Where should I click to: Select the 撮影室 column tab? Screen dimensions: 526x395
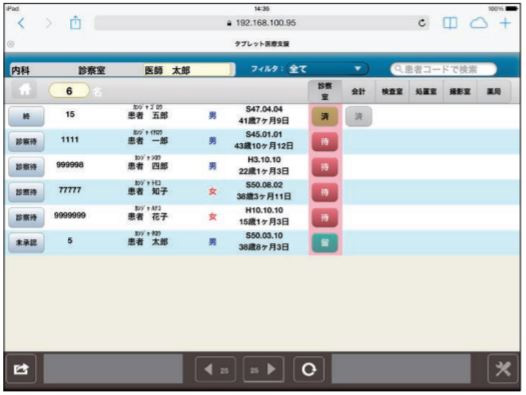tap(460, 91)
